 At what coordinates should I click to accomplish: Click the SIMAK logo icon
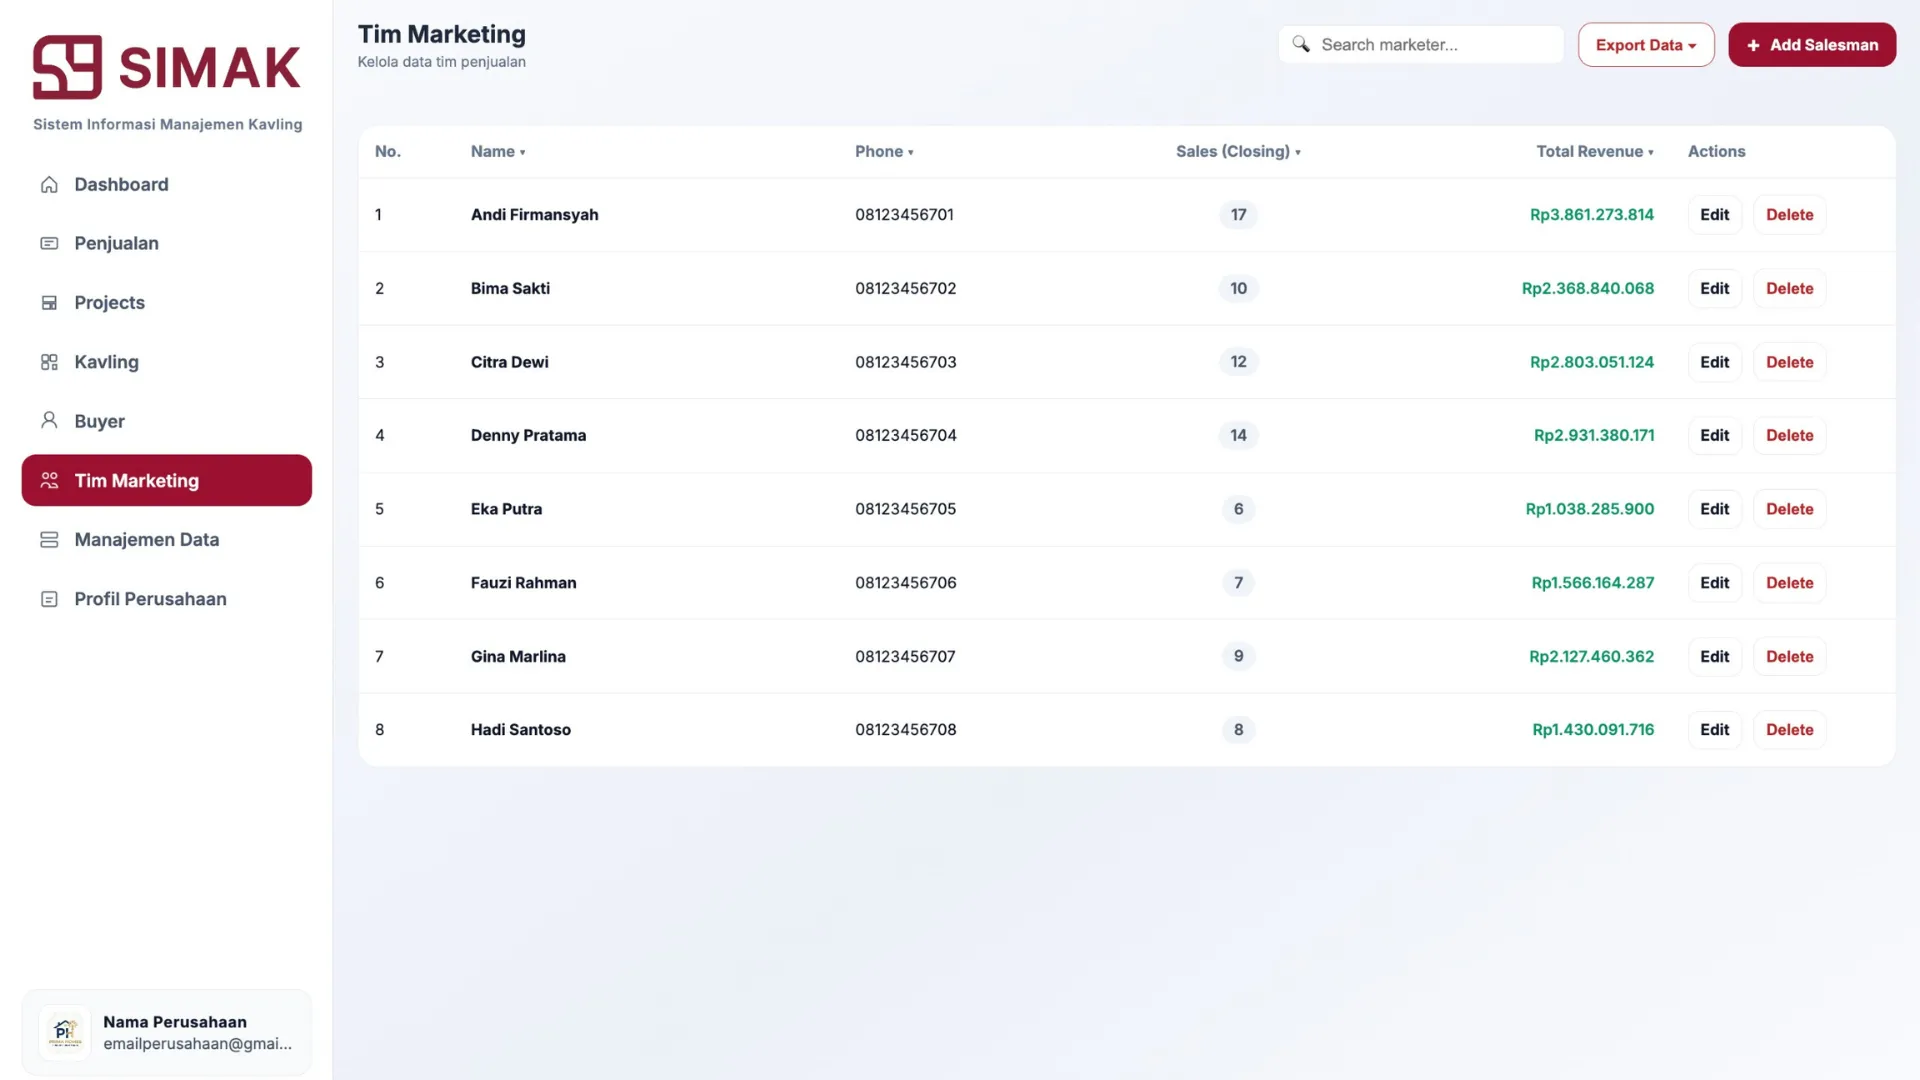67,67
